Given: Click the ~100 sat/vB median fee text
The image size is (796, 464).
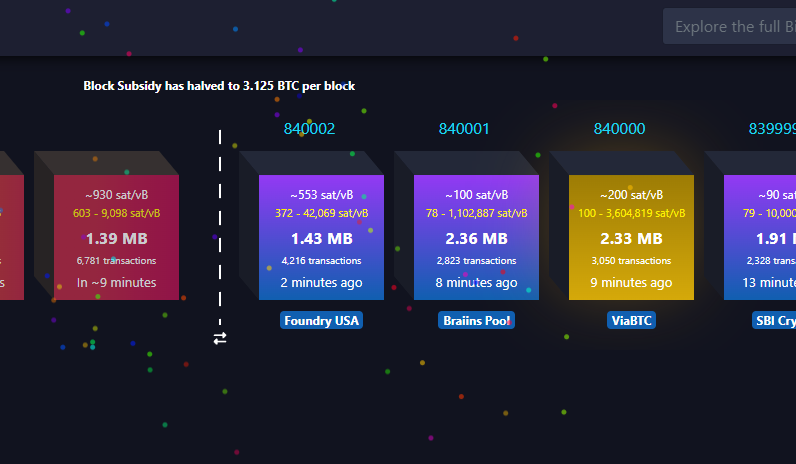Looking at the screenshot, I should [476, 195].
